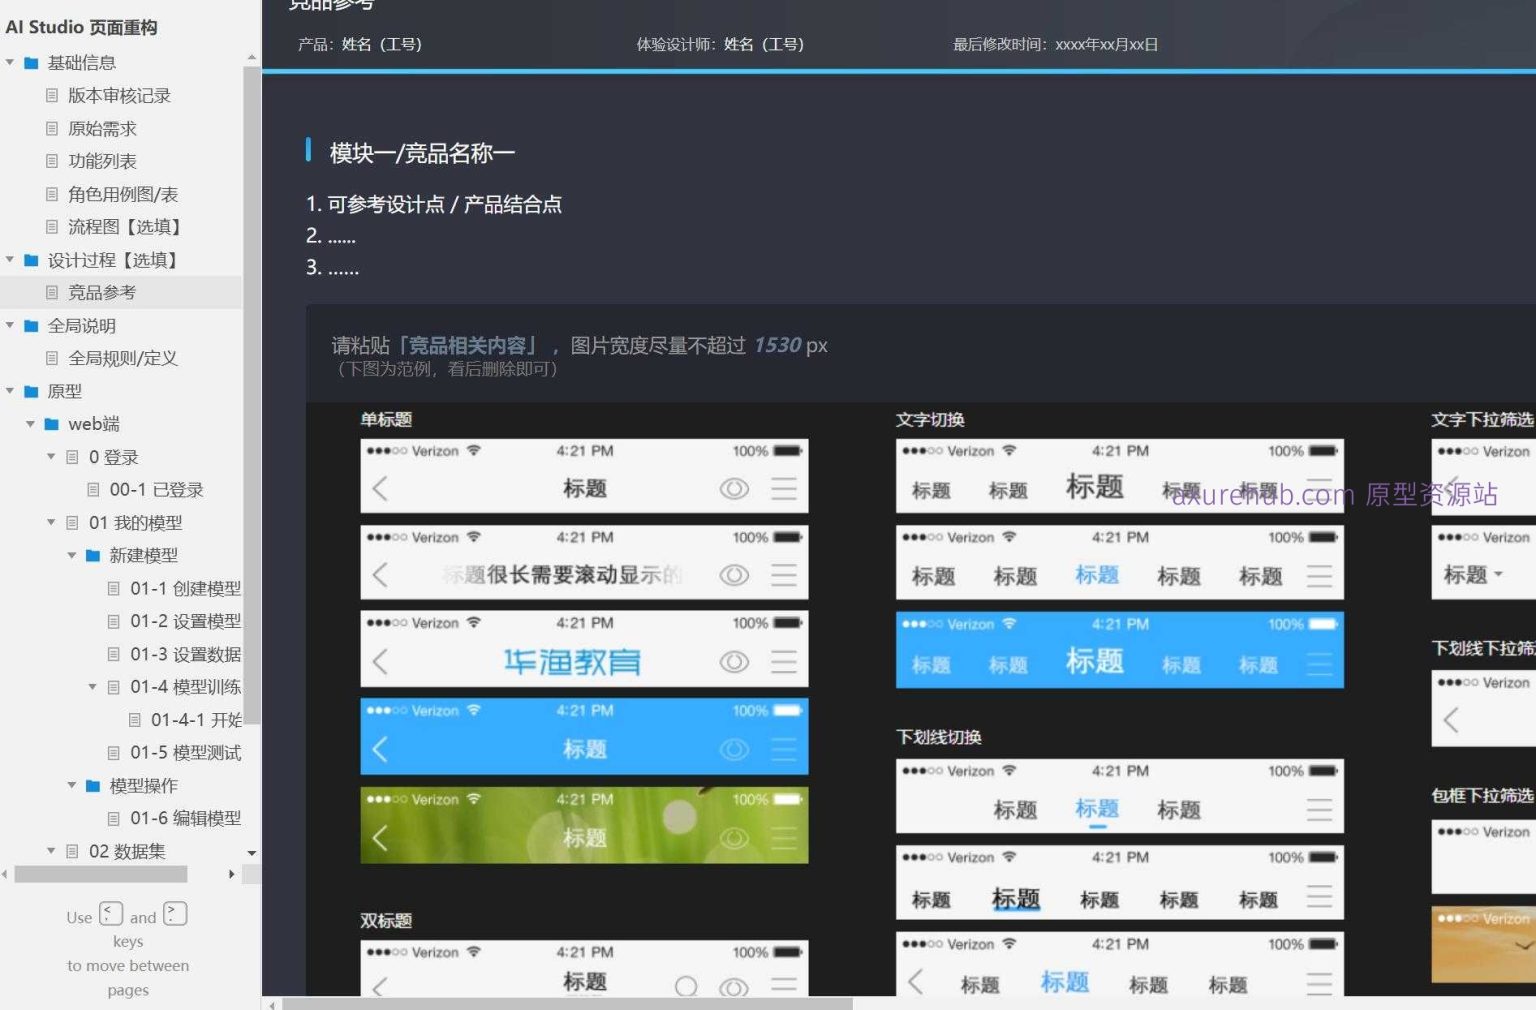Collapse the web端 subtree
Viewport: 1536px width, 1010px height.
(32, 424)
